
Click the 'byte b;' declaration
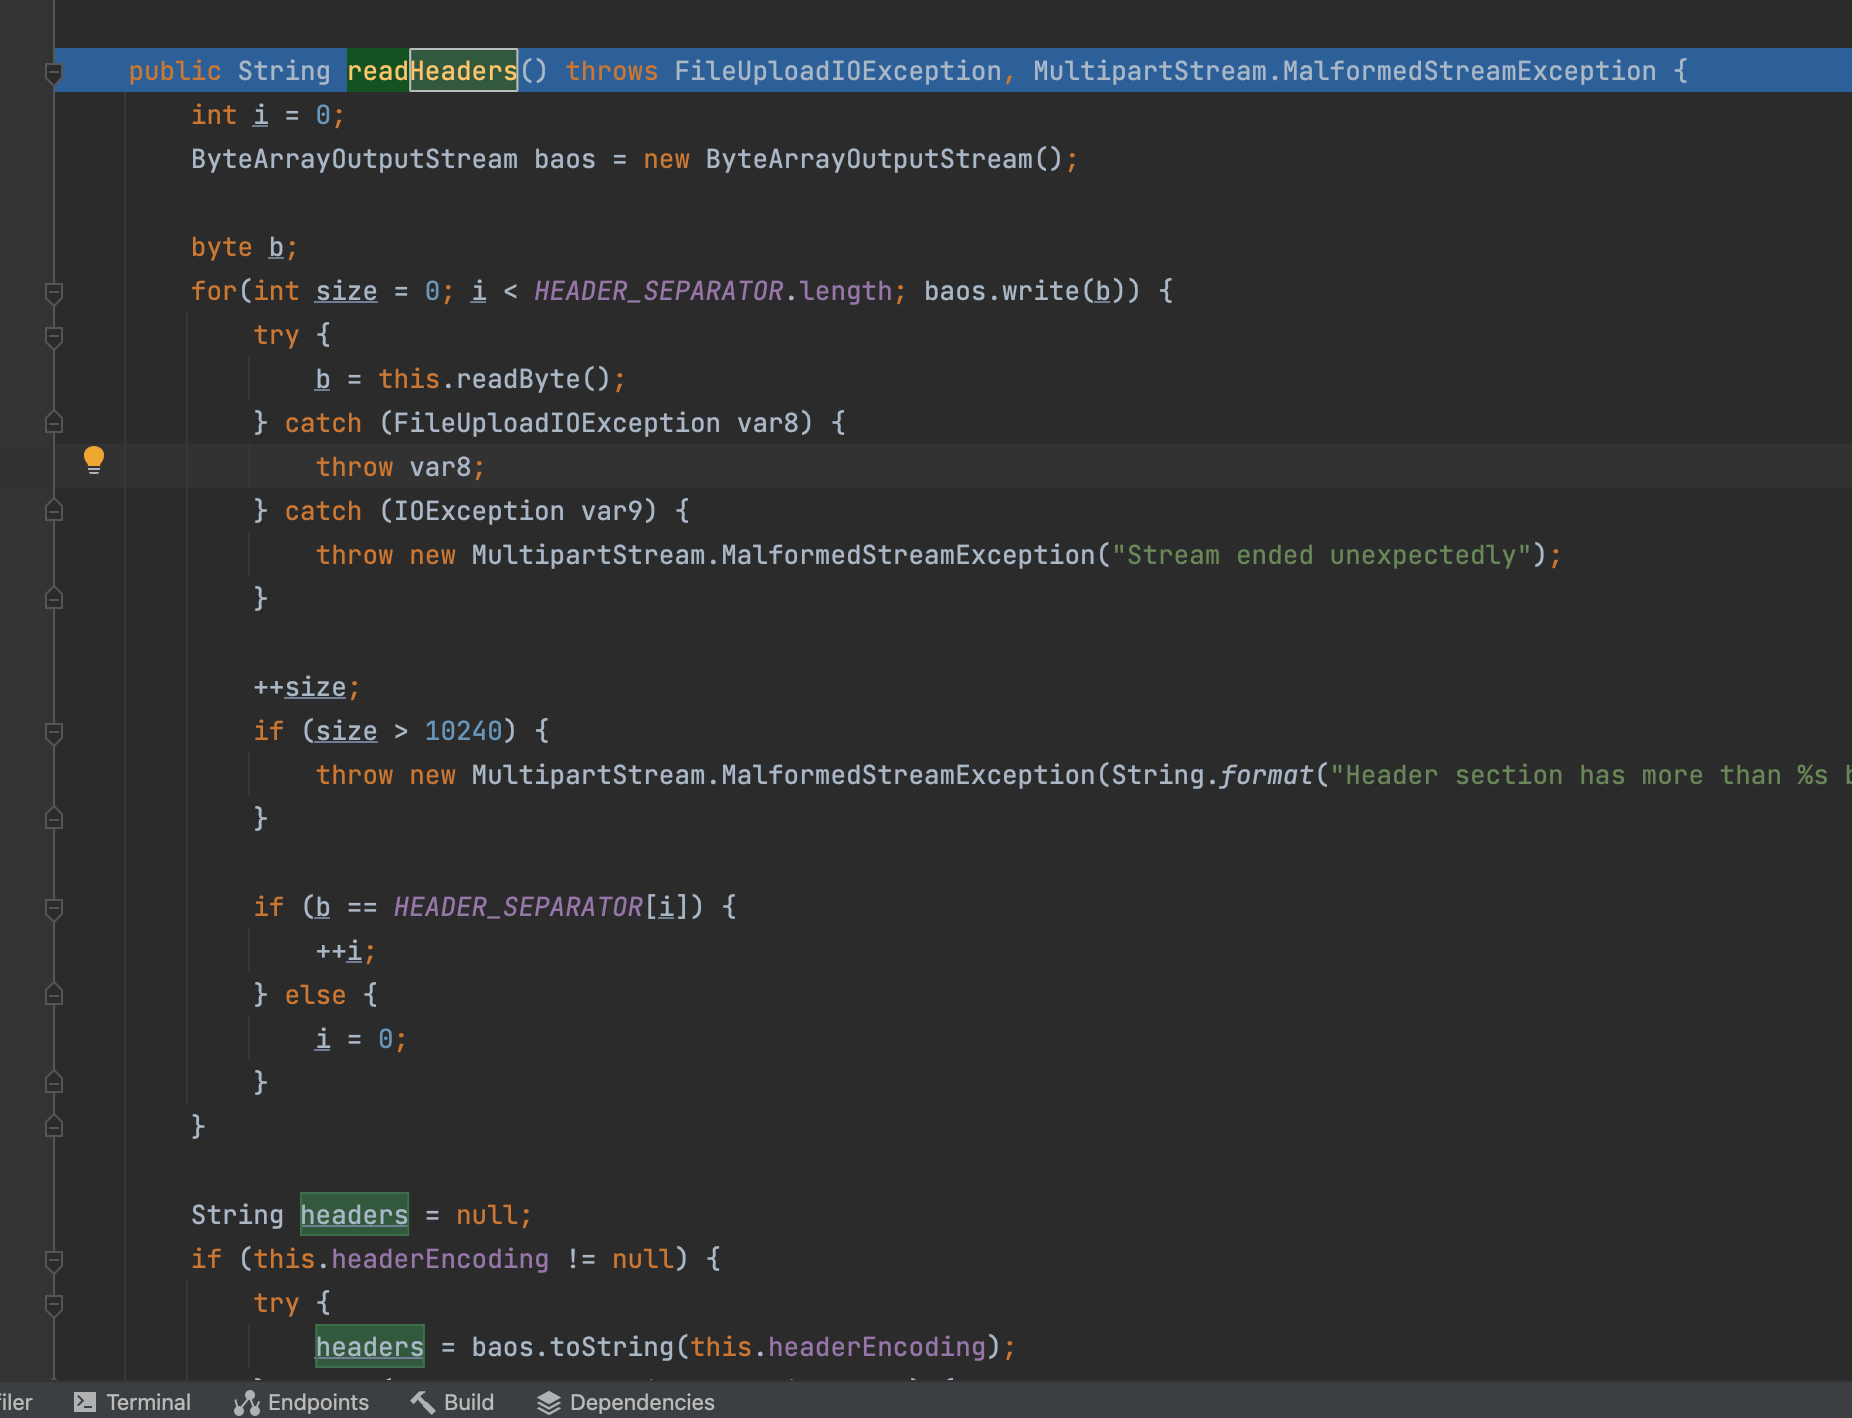click(x=244, y=247)
